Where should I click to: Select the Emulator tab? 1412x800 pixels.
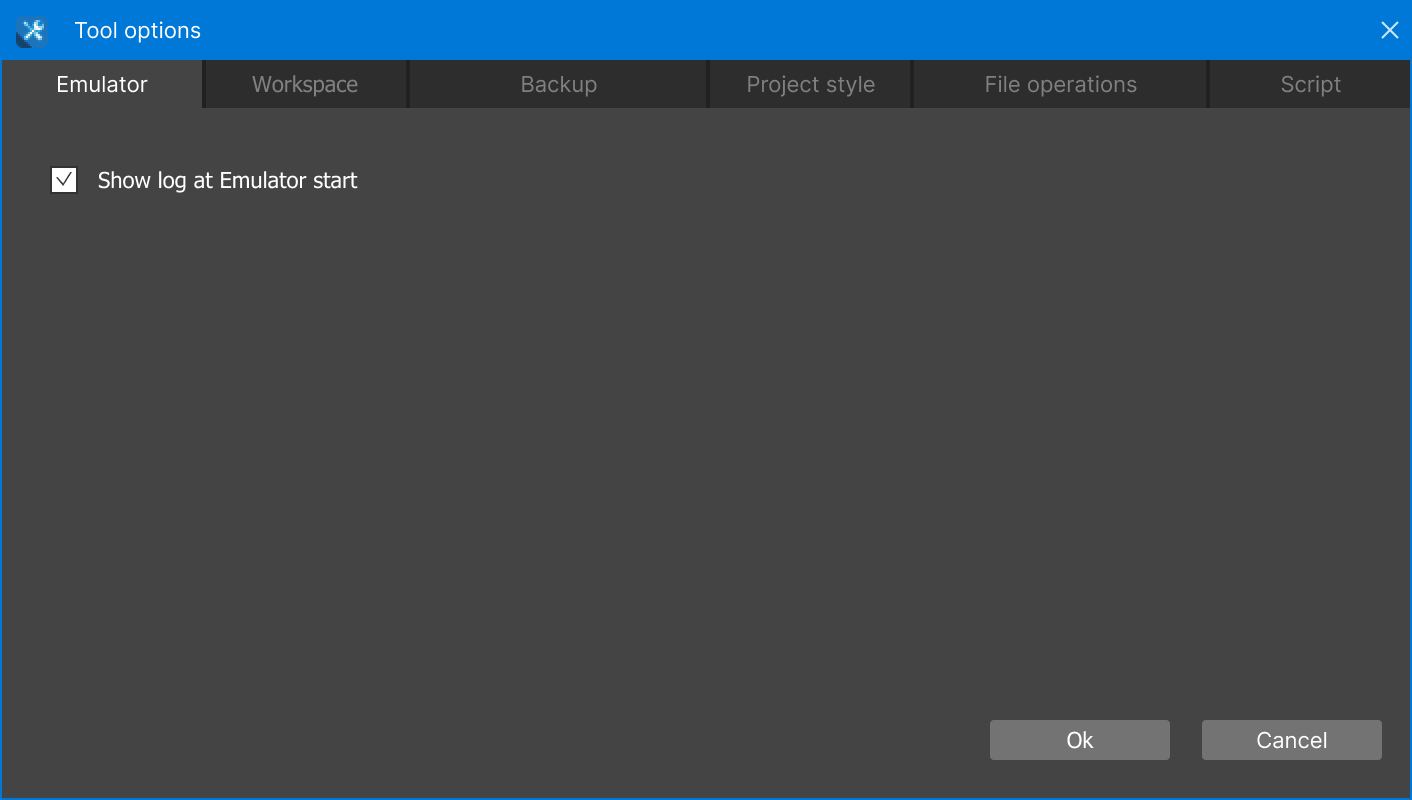[102, 85]
